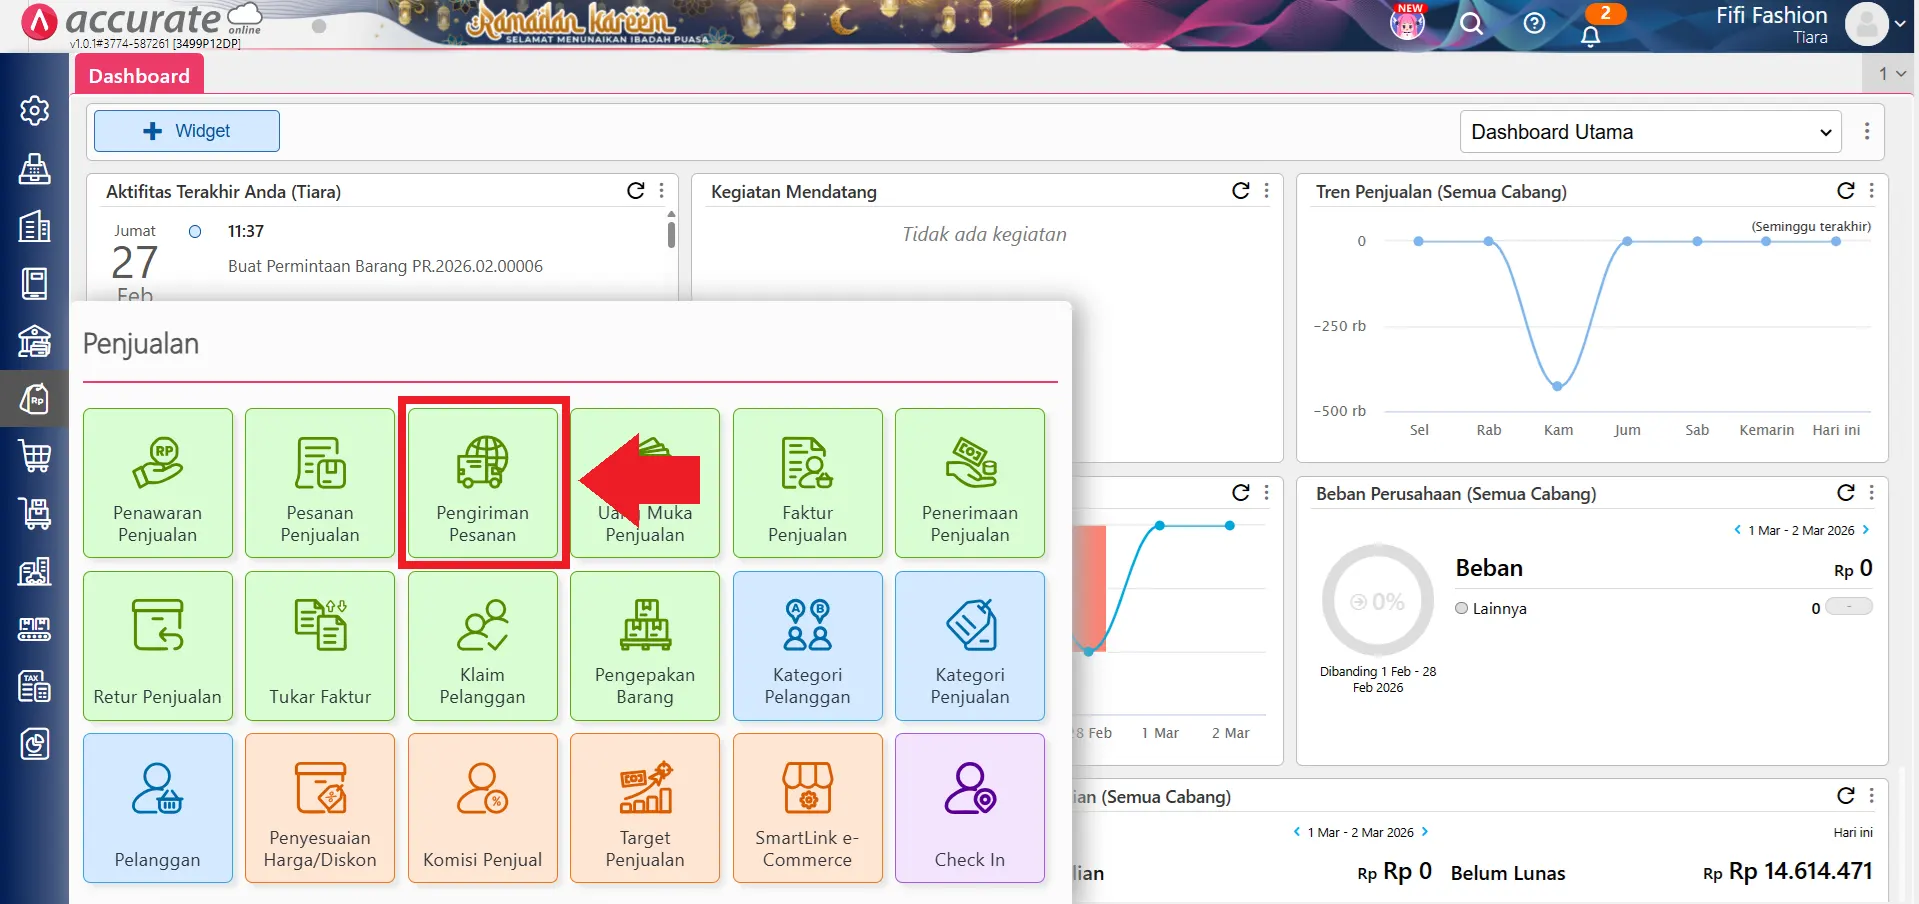
Task: Click the settings gear in sidebar
Action: click(x=35, y=110)
